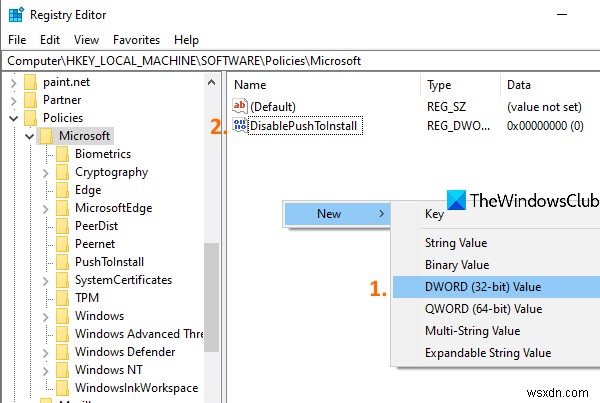Click the Partner folder icon
The width and height of the screenshot is (600, 403).
click(x=31, y=100)
